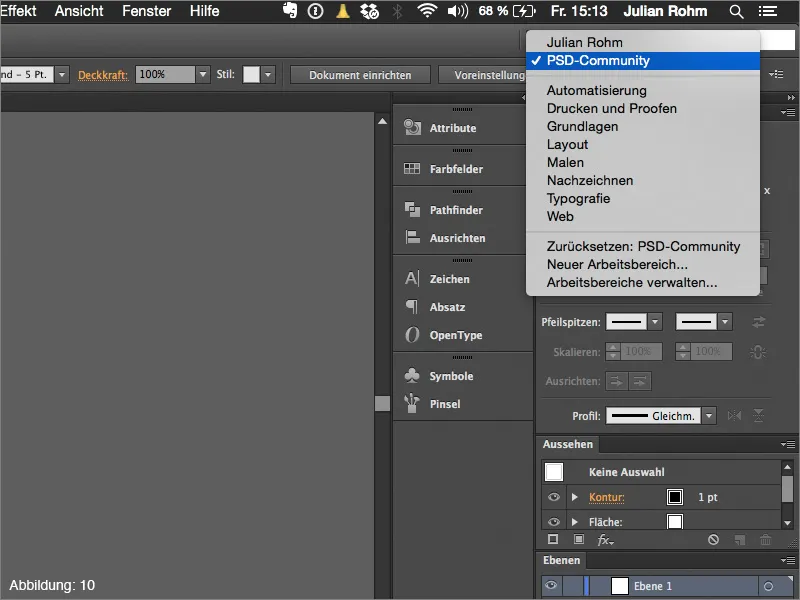Open Ebenen panel options menu icon
The image size is (800, 600).
788,560
